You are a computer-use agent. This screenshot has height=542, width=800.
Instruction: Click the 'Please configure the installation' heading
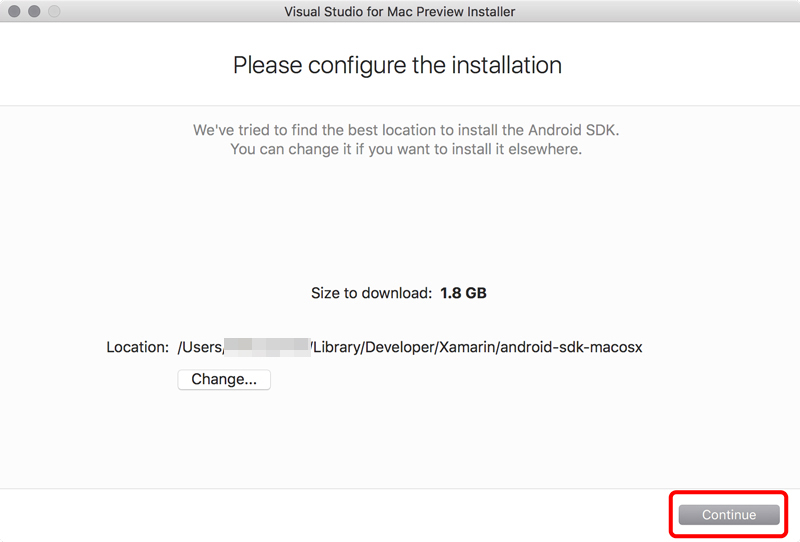(x=397, y=65)
